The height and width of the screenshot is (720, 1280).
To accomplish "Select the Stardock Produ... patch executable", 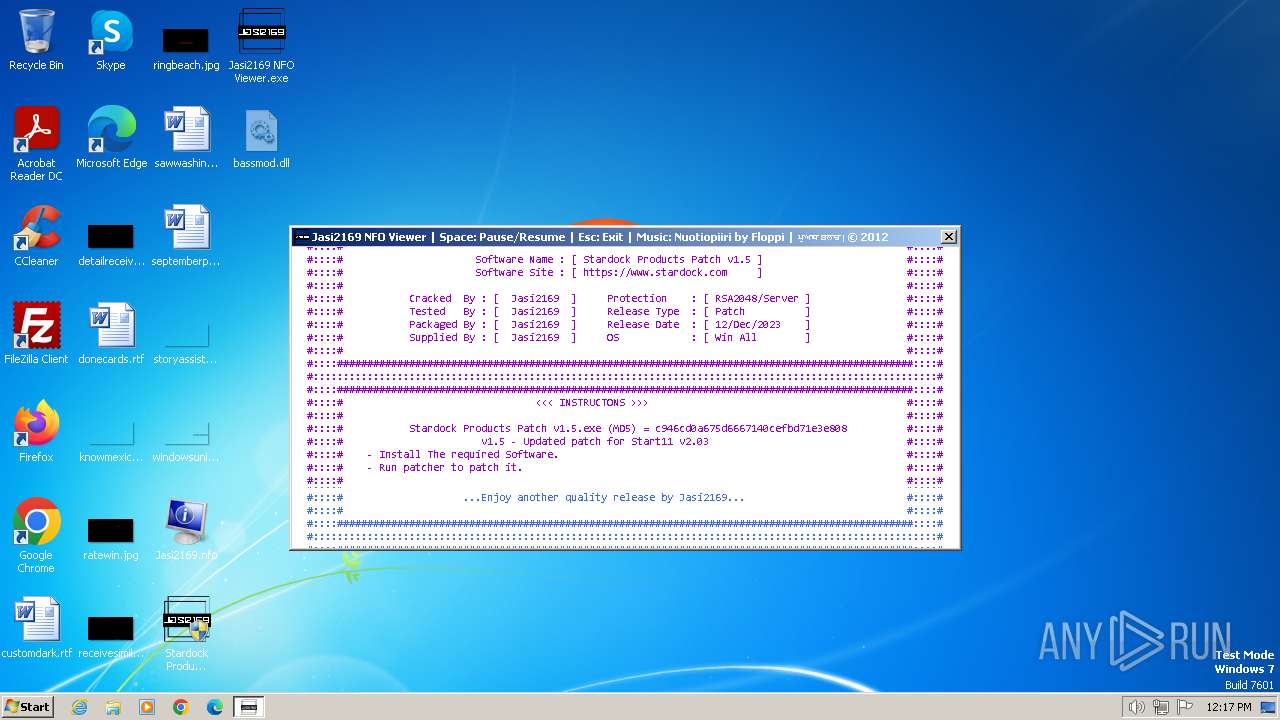I will tap(186, 633).
